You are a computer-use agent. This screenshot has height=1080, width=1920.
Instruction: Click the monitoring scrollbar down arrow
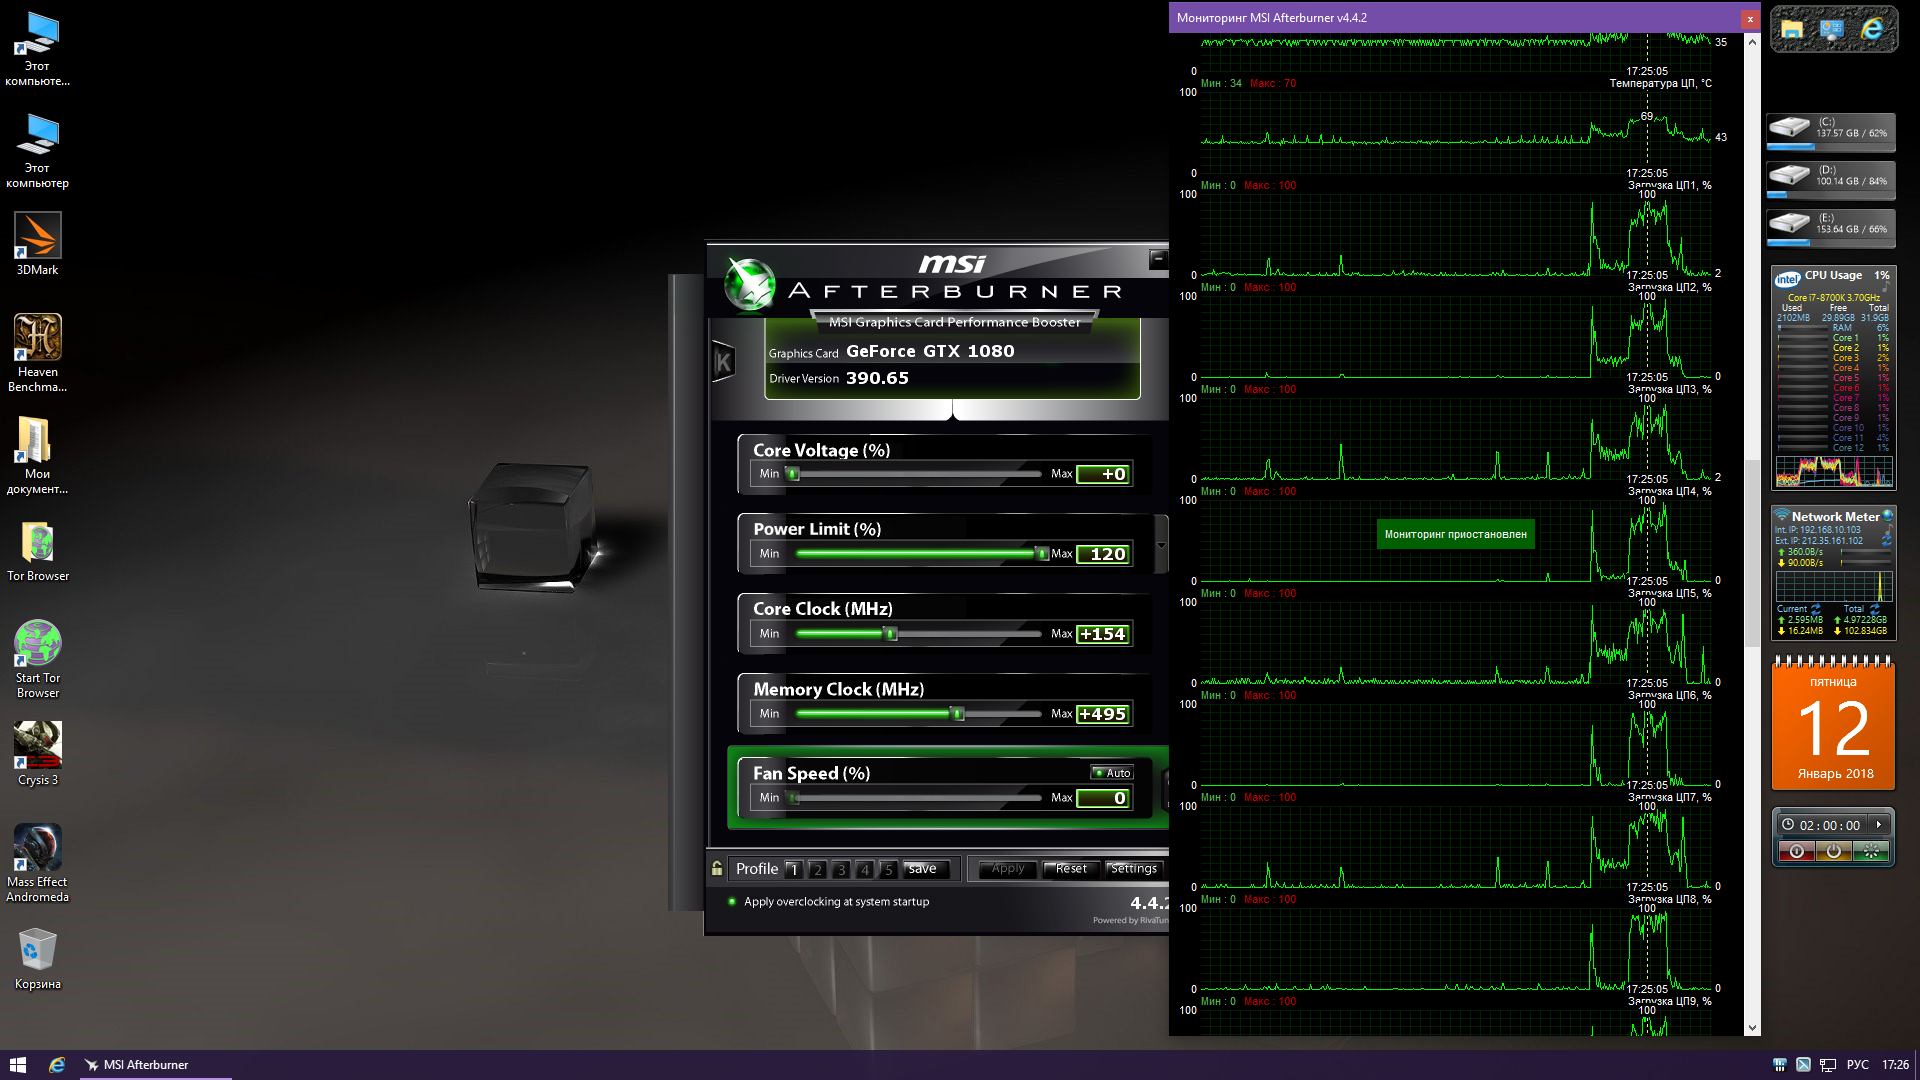1752,1028
